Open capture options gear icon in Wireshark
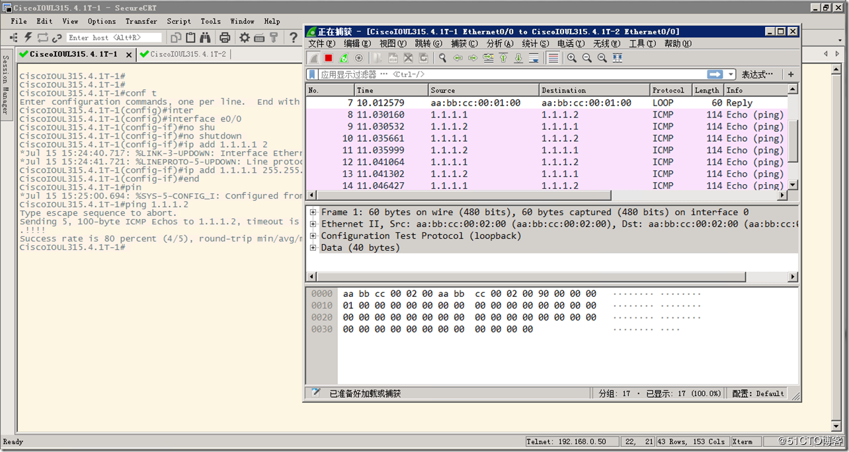Viewport: 849px width, 452px height. pyautogui.click(x=358, y=58)
